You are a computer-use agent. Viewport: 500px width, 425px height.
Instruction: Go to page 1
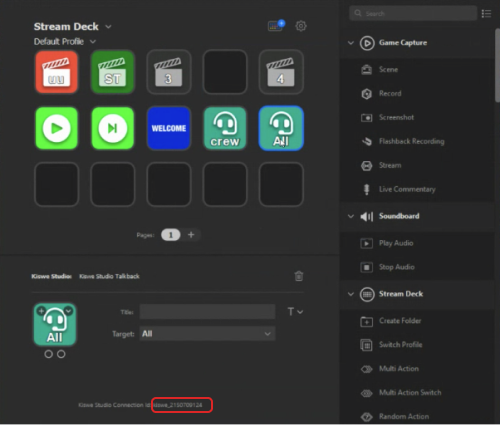(x=171, y=235)
